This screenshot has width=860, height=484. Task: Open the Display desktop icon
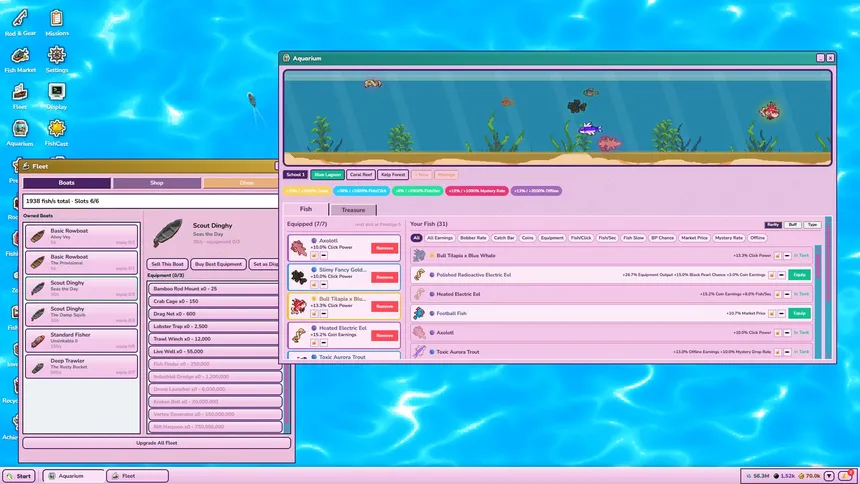coord(57,97)
